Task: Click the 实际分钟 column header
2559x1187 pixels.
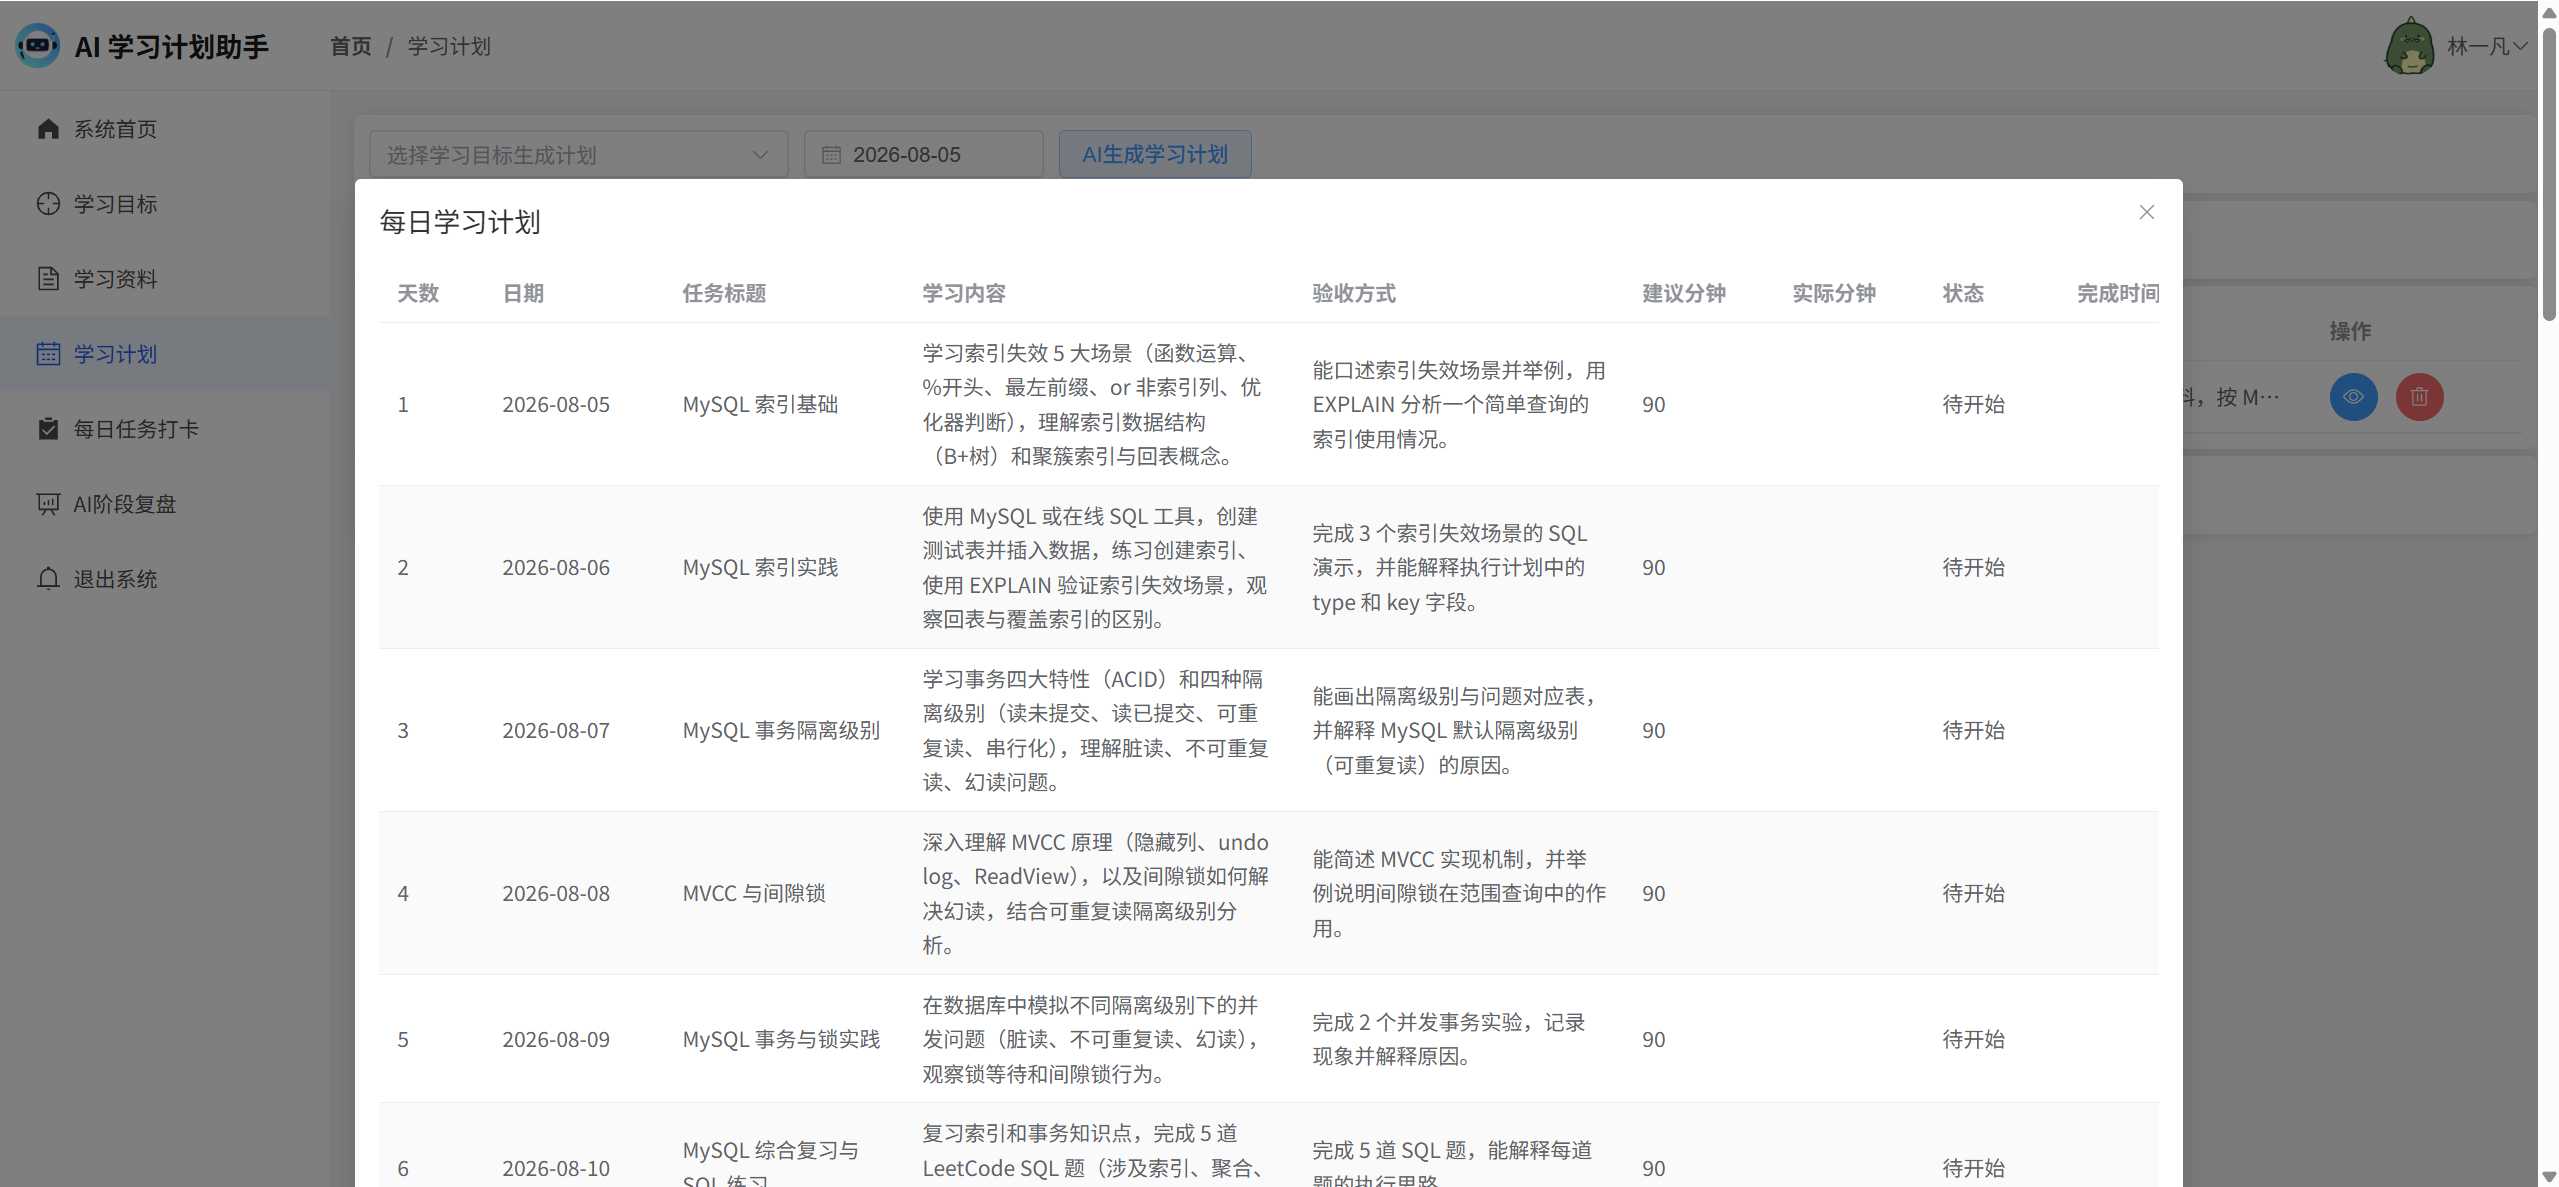Action: tap(1834, 293)
